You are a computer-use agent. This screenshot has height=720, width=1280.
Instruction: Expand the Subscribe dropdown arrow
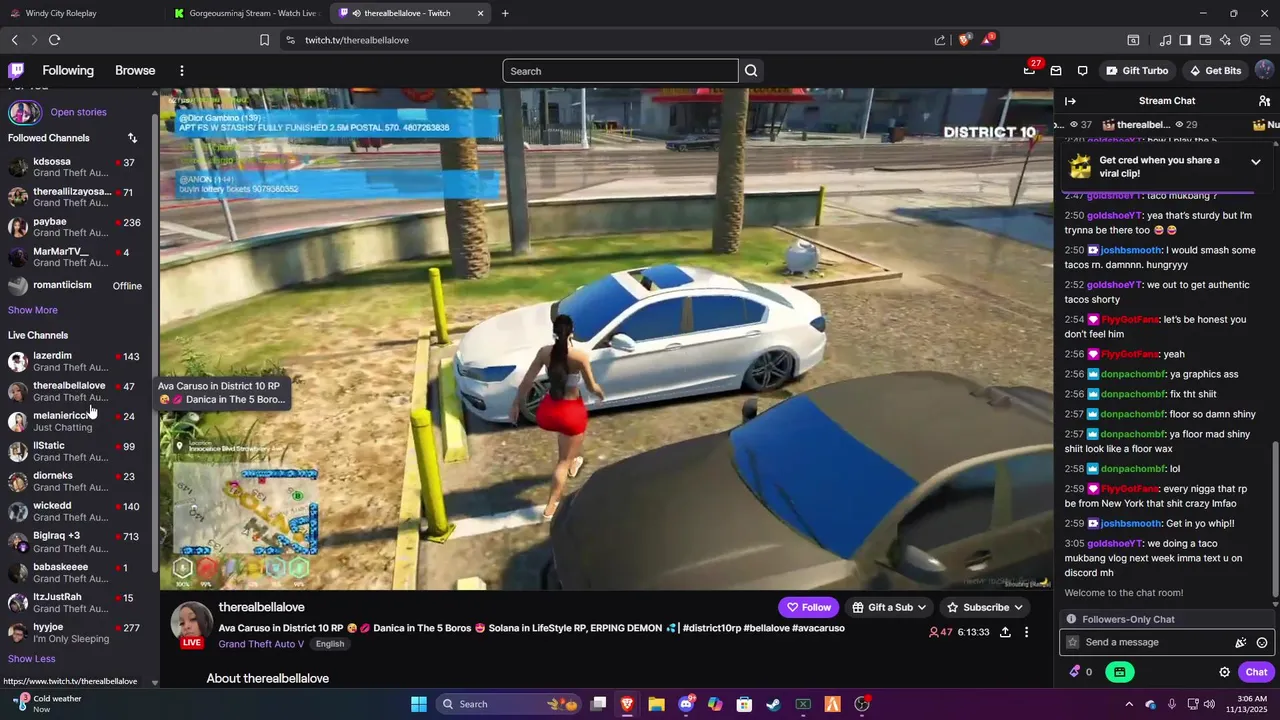click(x=1018, y=607)
